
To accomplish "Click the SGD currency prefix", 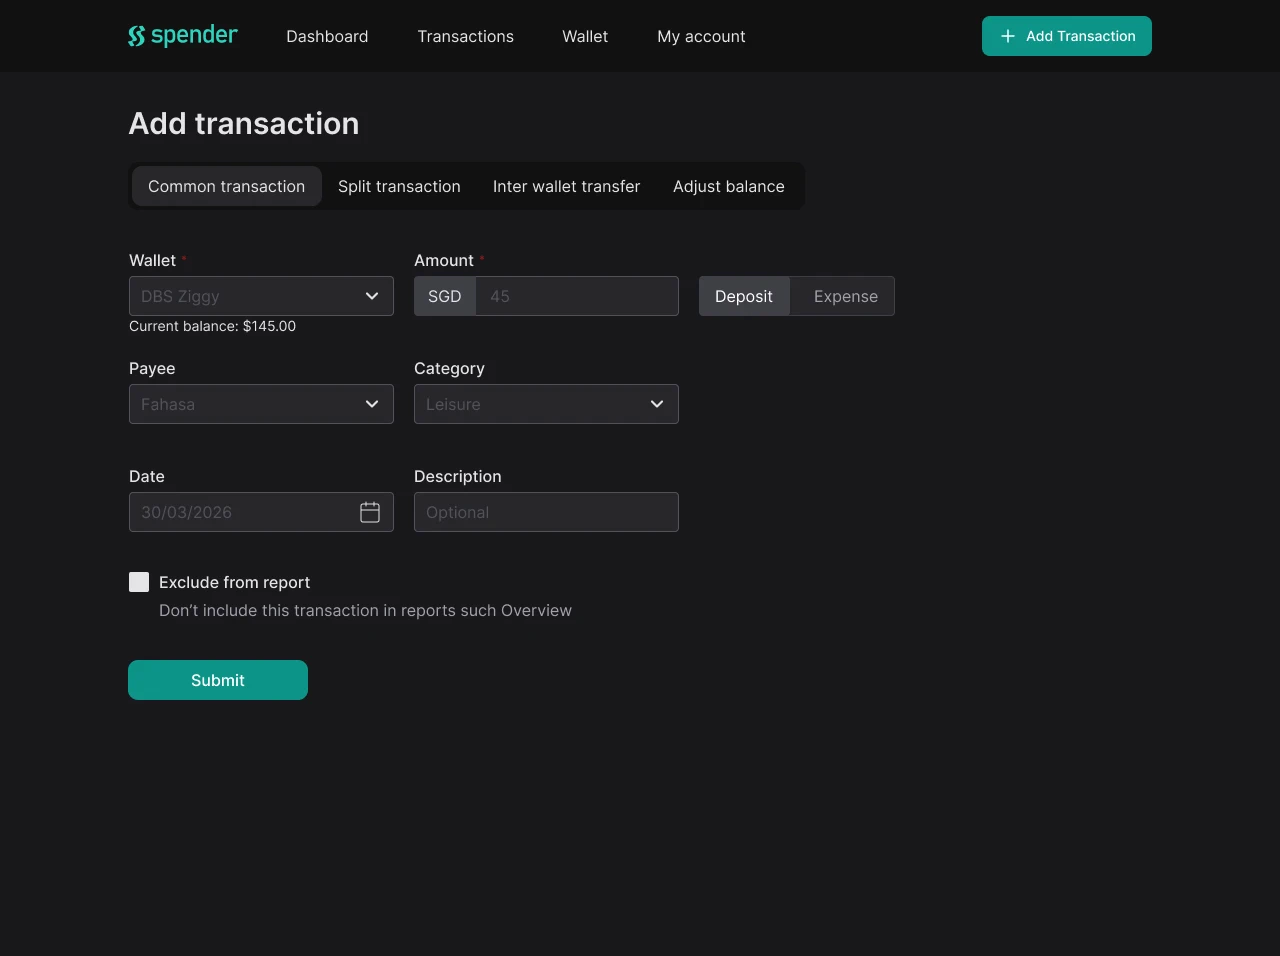I will [x=445, y=296].
